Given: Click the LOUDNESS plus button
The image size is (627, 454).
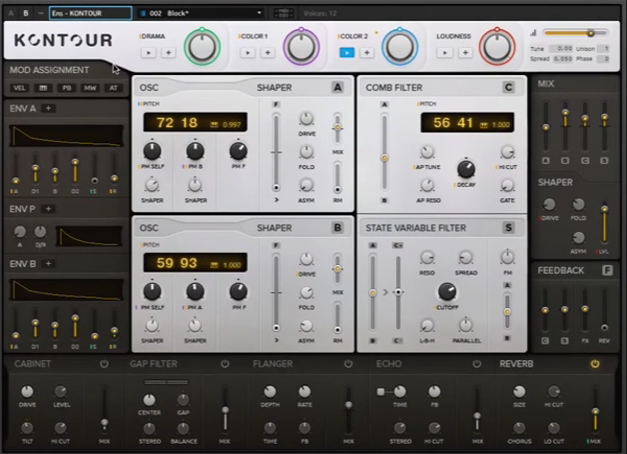Looking at the screenshot, I should [465, 52].
